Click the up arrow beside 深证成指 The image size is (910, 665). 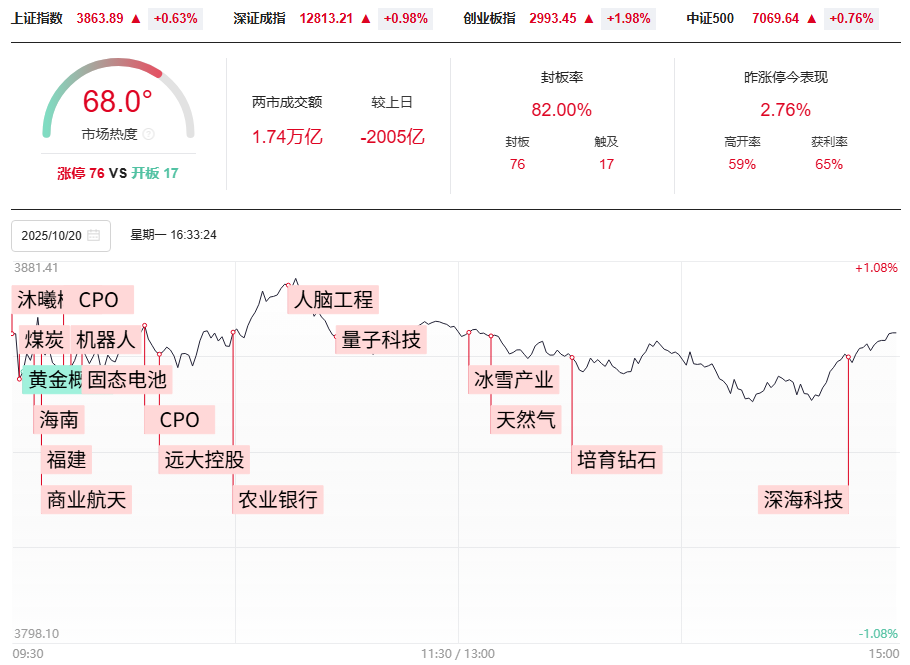point(366,18)
